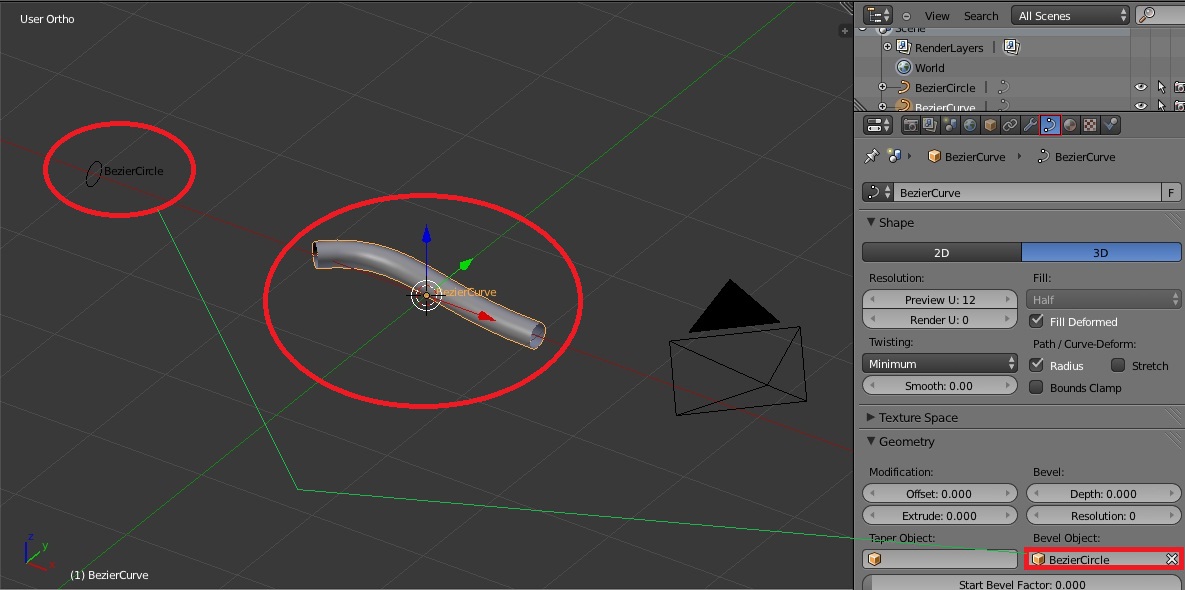This screenshot has height=590, width=1185.
Task: Toggle BezierCircle visibility eye in outliner
Action: (1141, 88)
